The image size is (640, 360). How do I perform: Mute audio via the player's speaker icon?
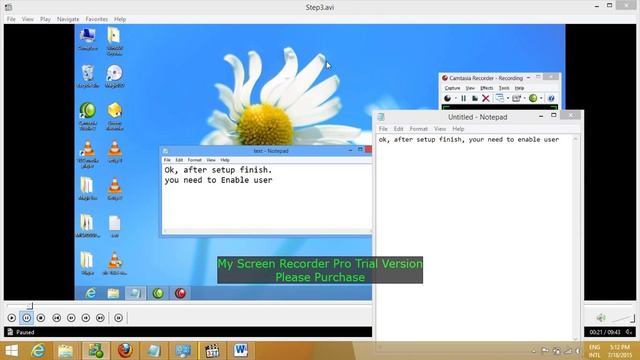pos(600,318)
